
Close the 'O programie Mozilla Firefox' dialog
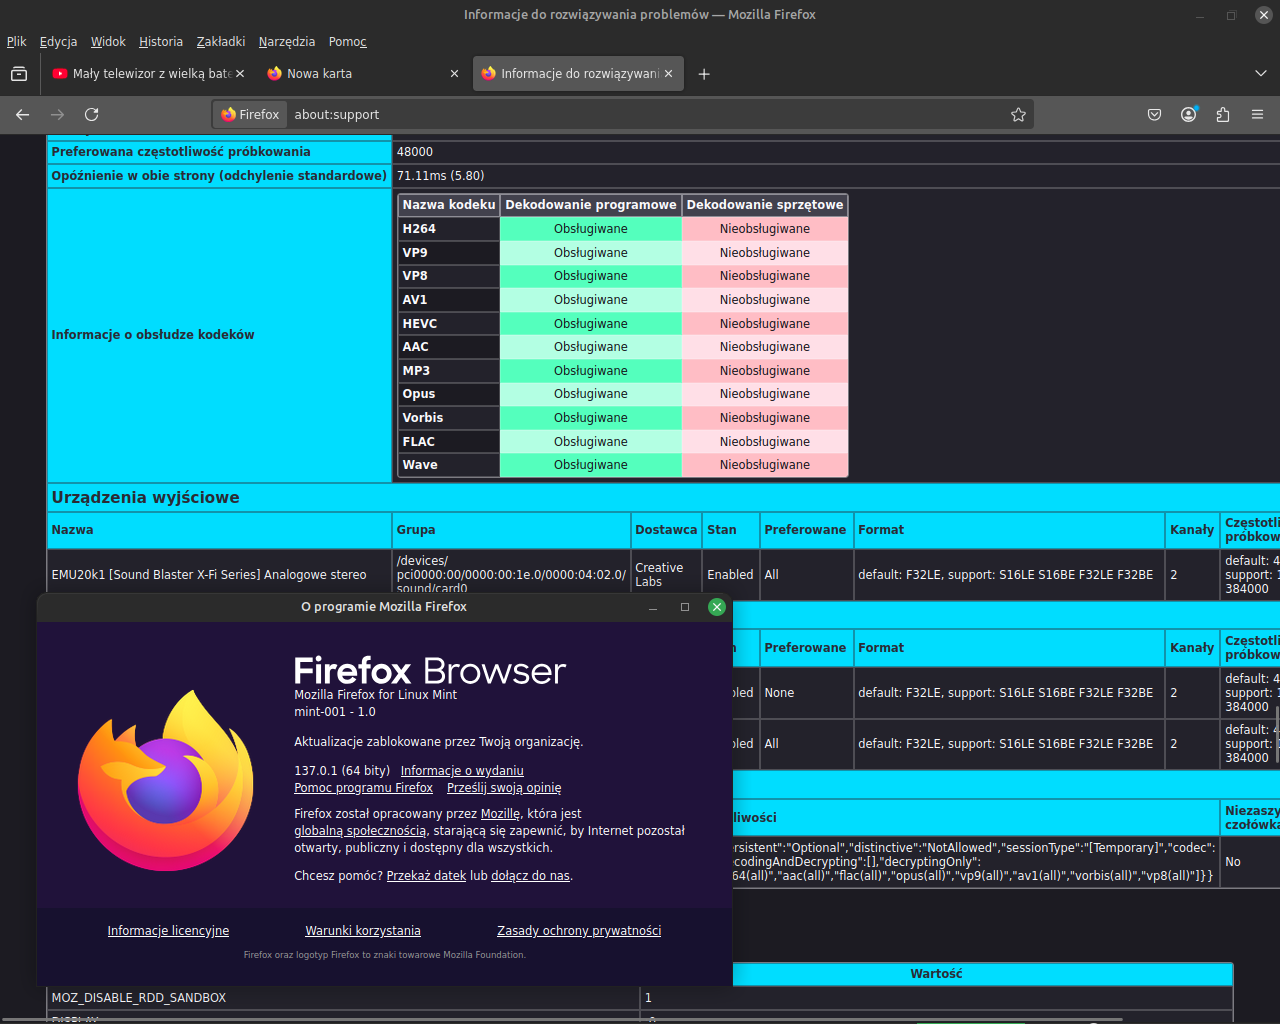tap(717, 607)
